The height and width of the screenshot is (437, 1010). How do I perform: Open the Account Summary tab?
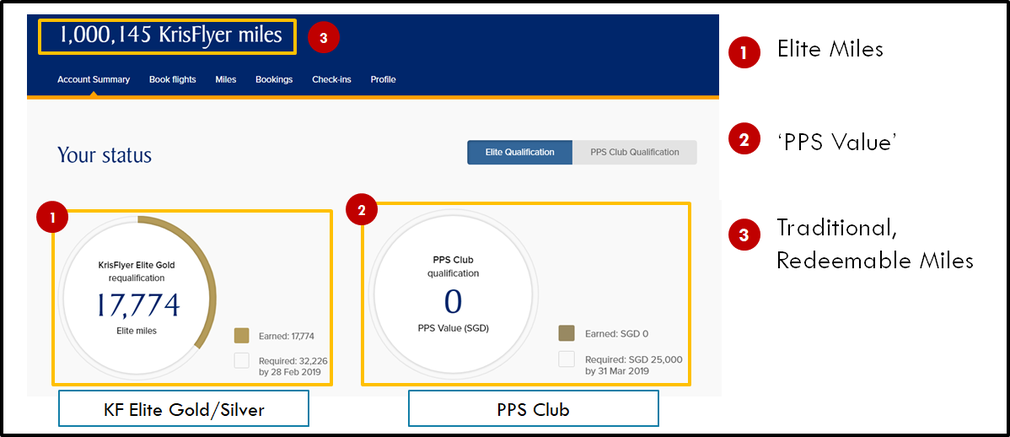(x=93, y=80)
